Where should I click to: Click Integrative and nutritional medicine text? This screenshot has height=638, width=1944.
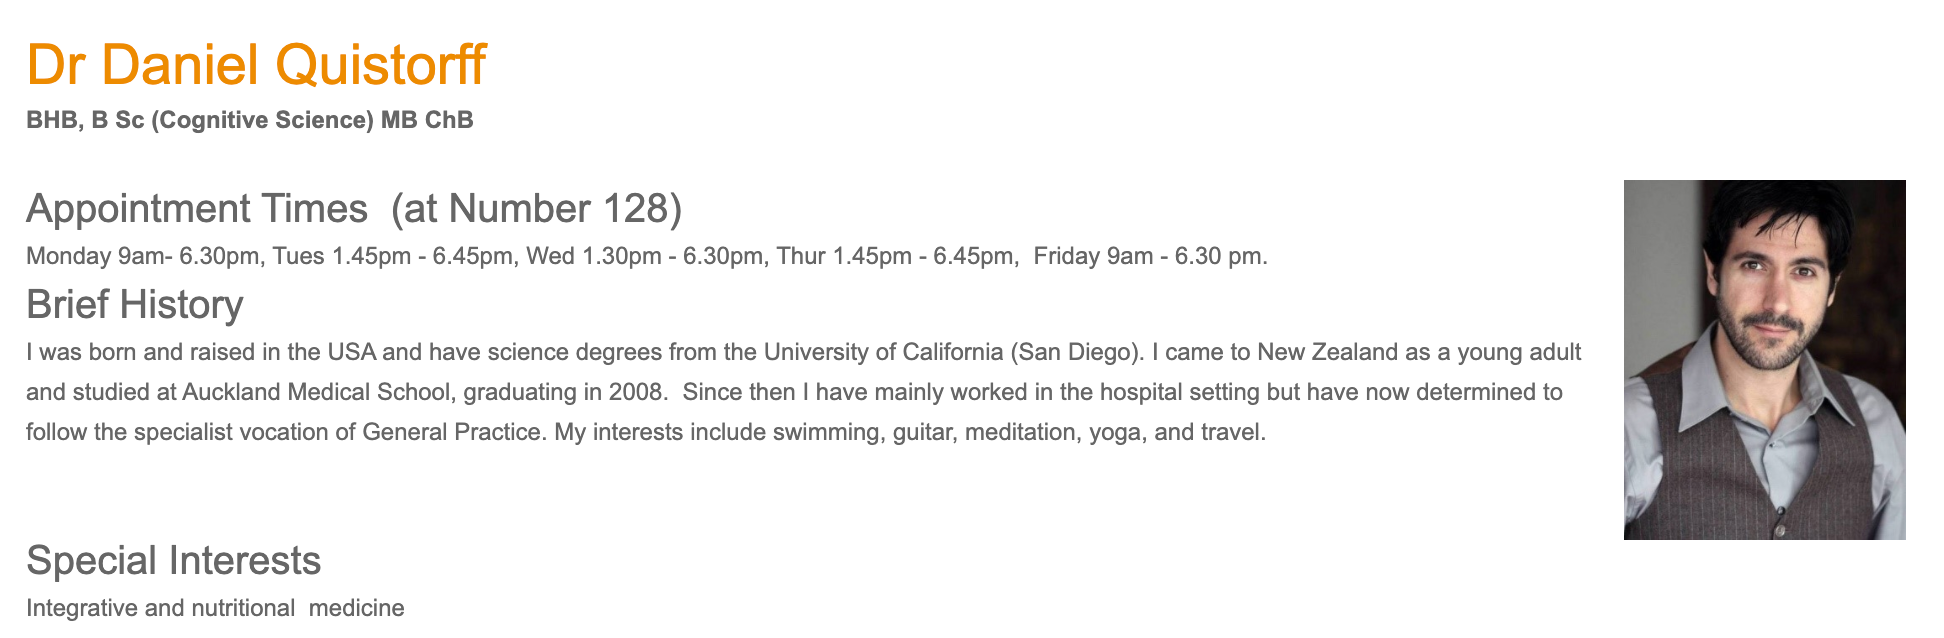click(215, 608)
